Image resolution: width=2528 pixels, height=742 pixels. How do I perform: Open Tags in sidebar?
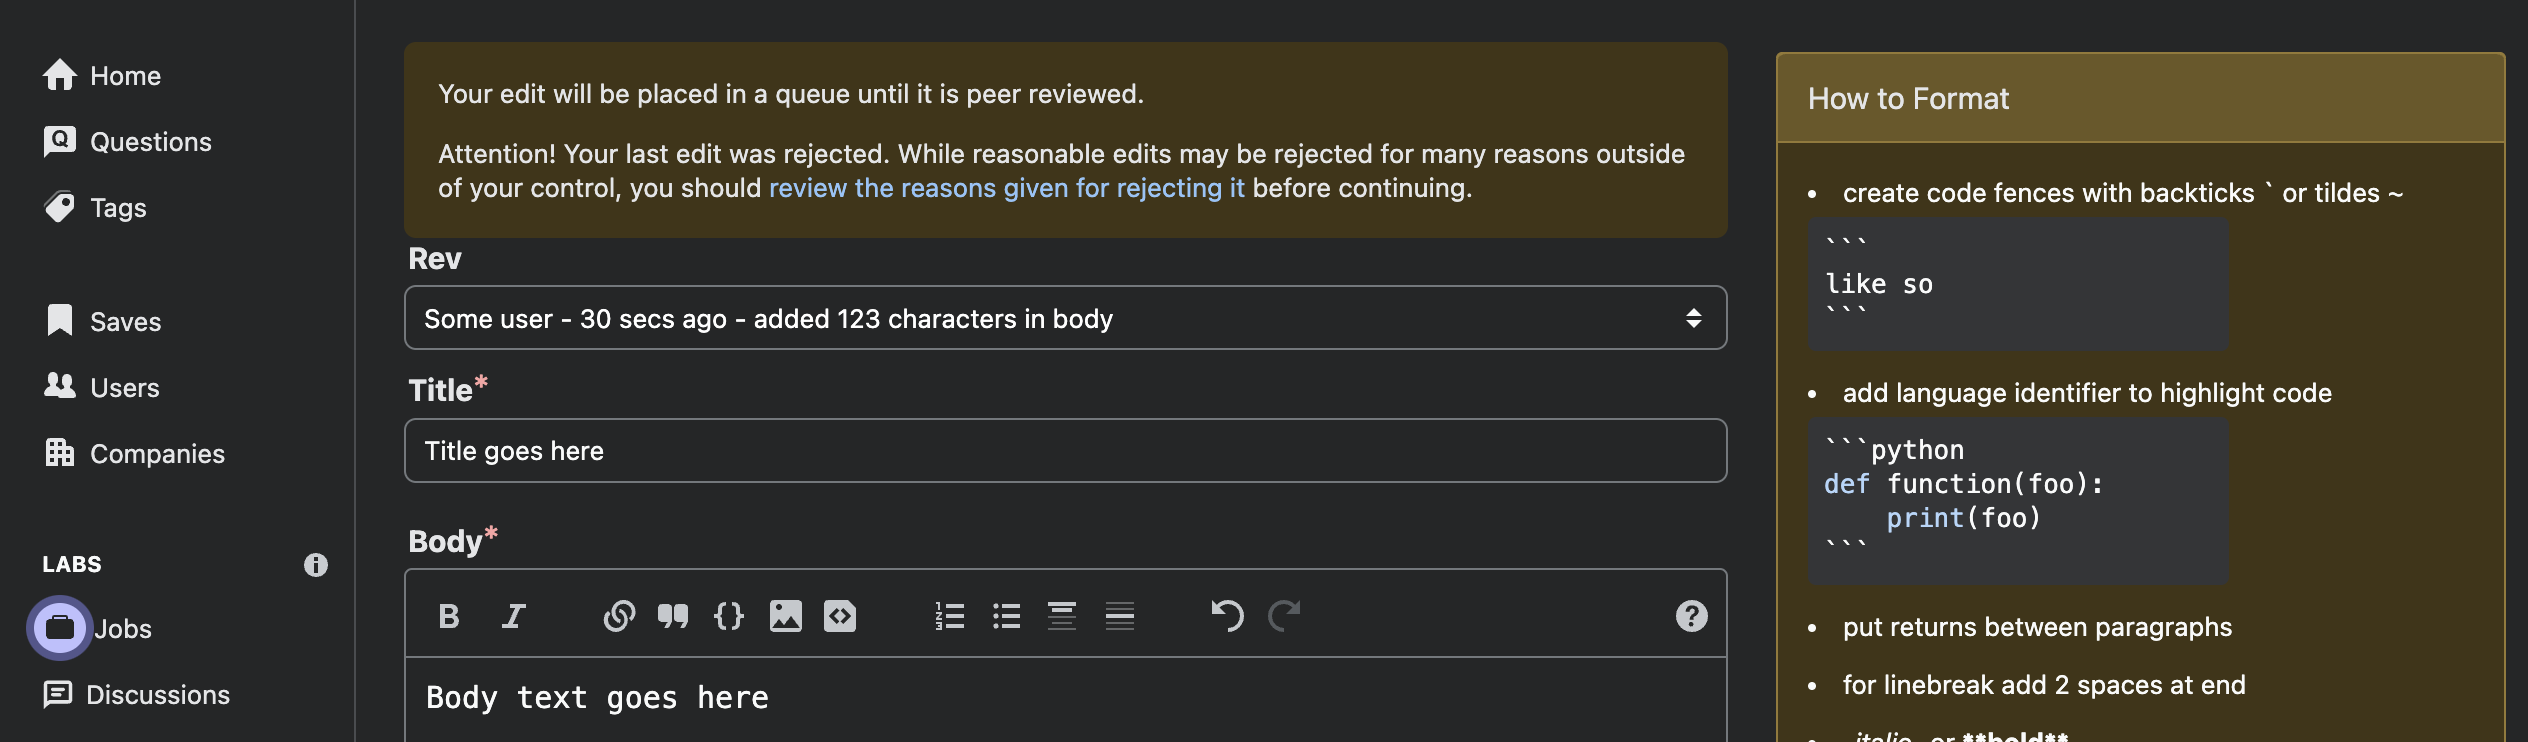[118, 208]
